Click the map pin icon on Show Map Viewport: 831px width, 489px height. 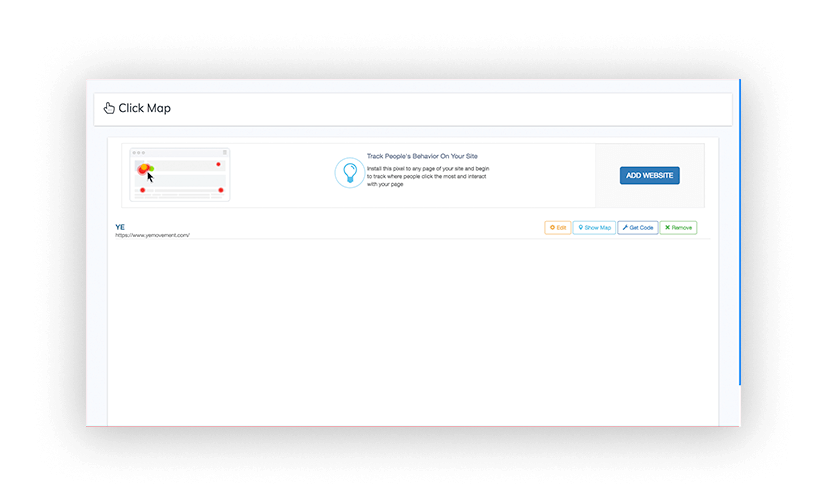(580, 228)
